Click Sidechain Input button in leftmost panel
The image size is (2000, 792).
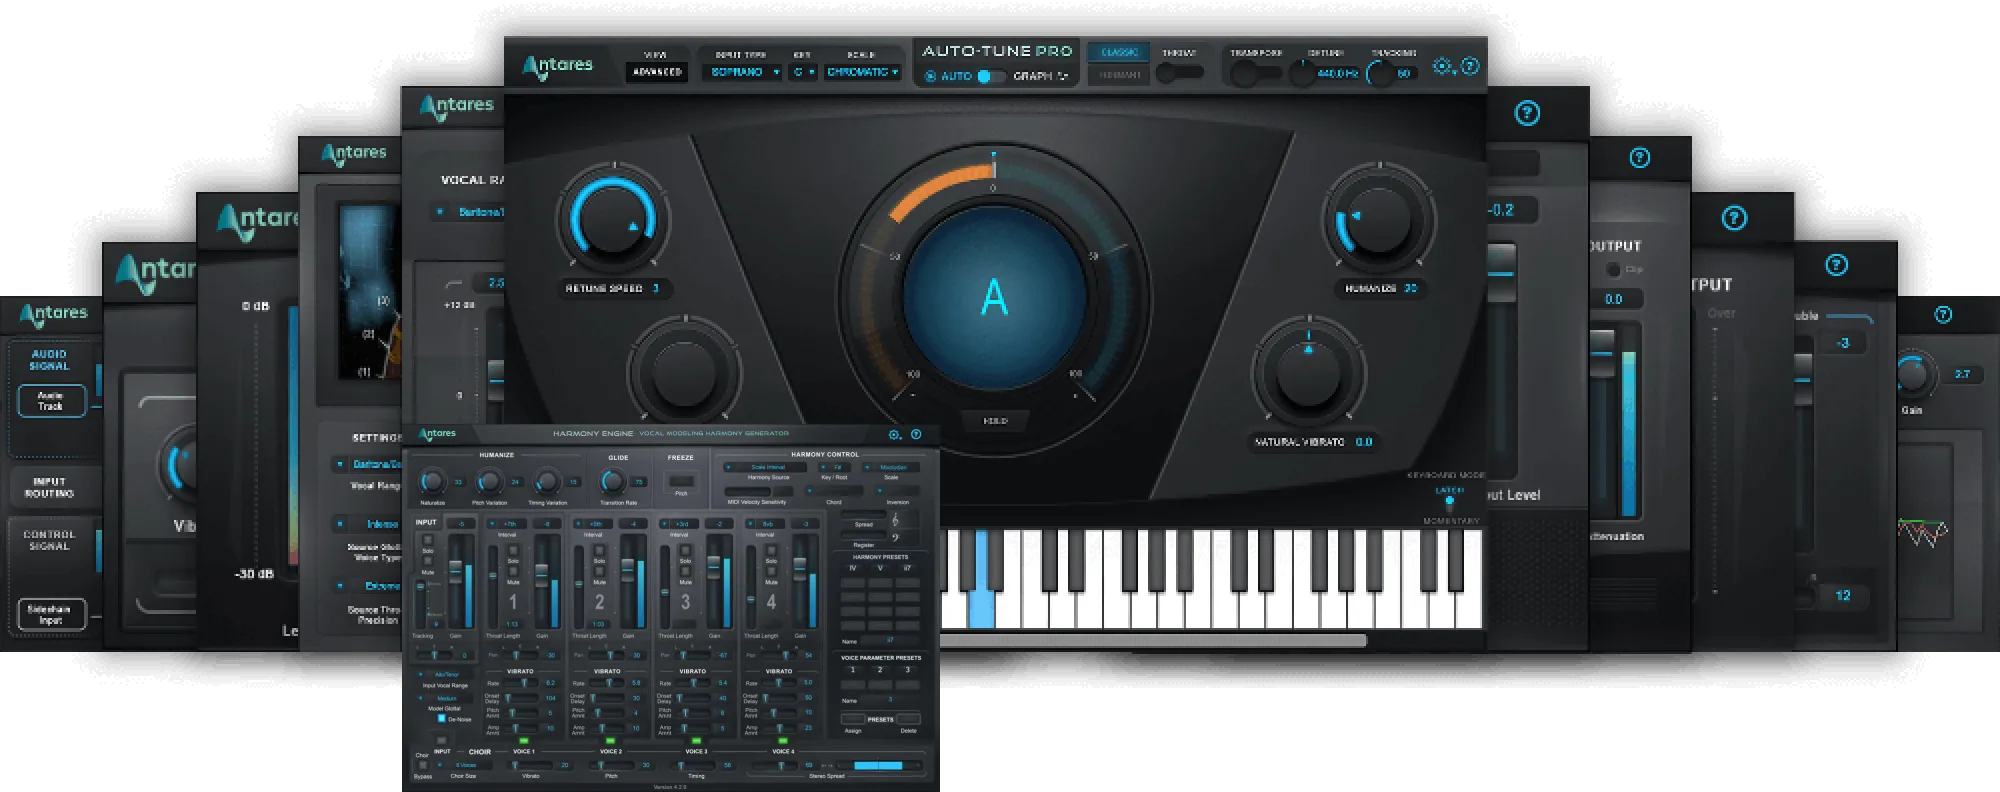(x=51, y=614)
